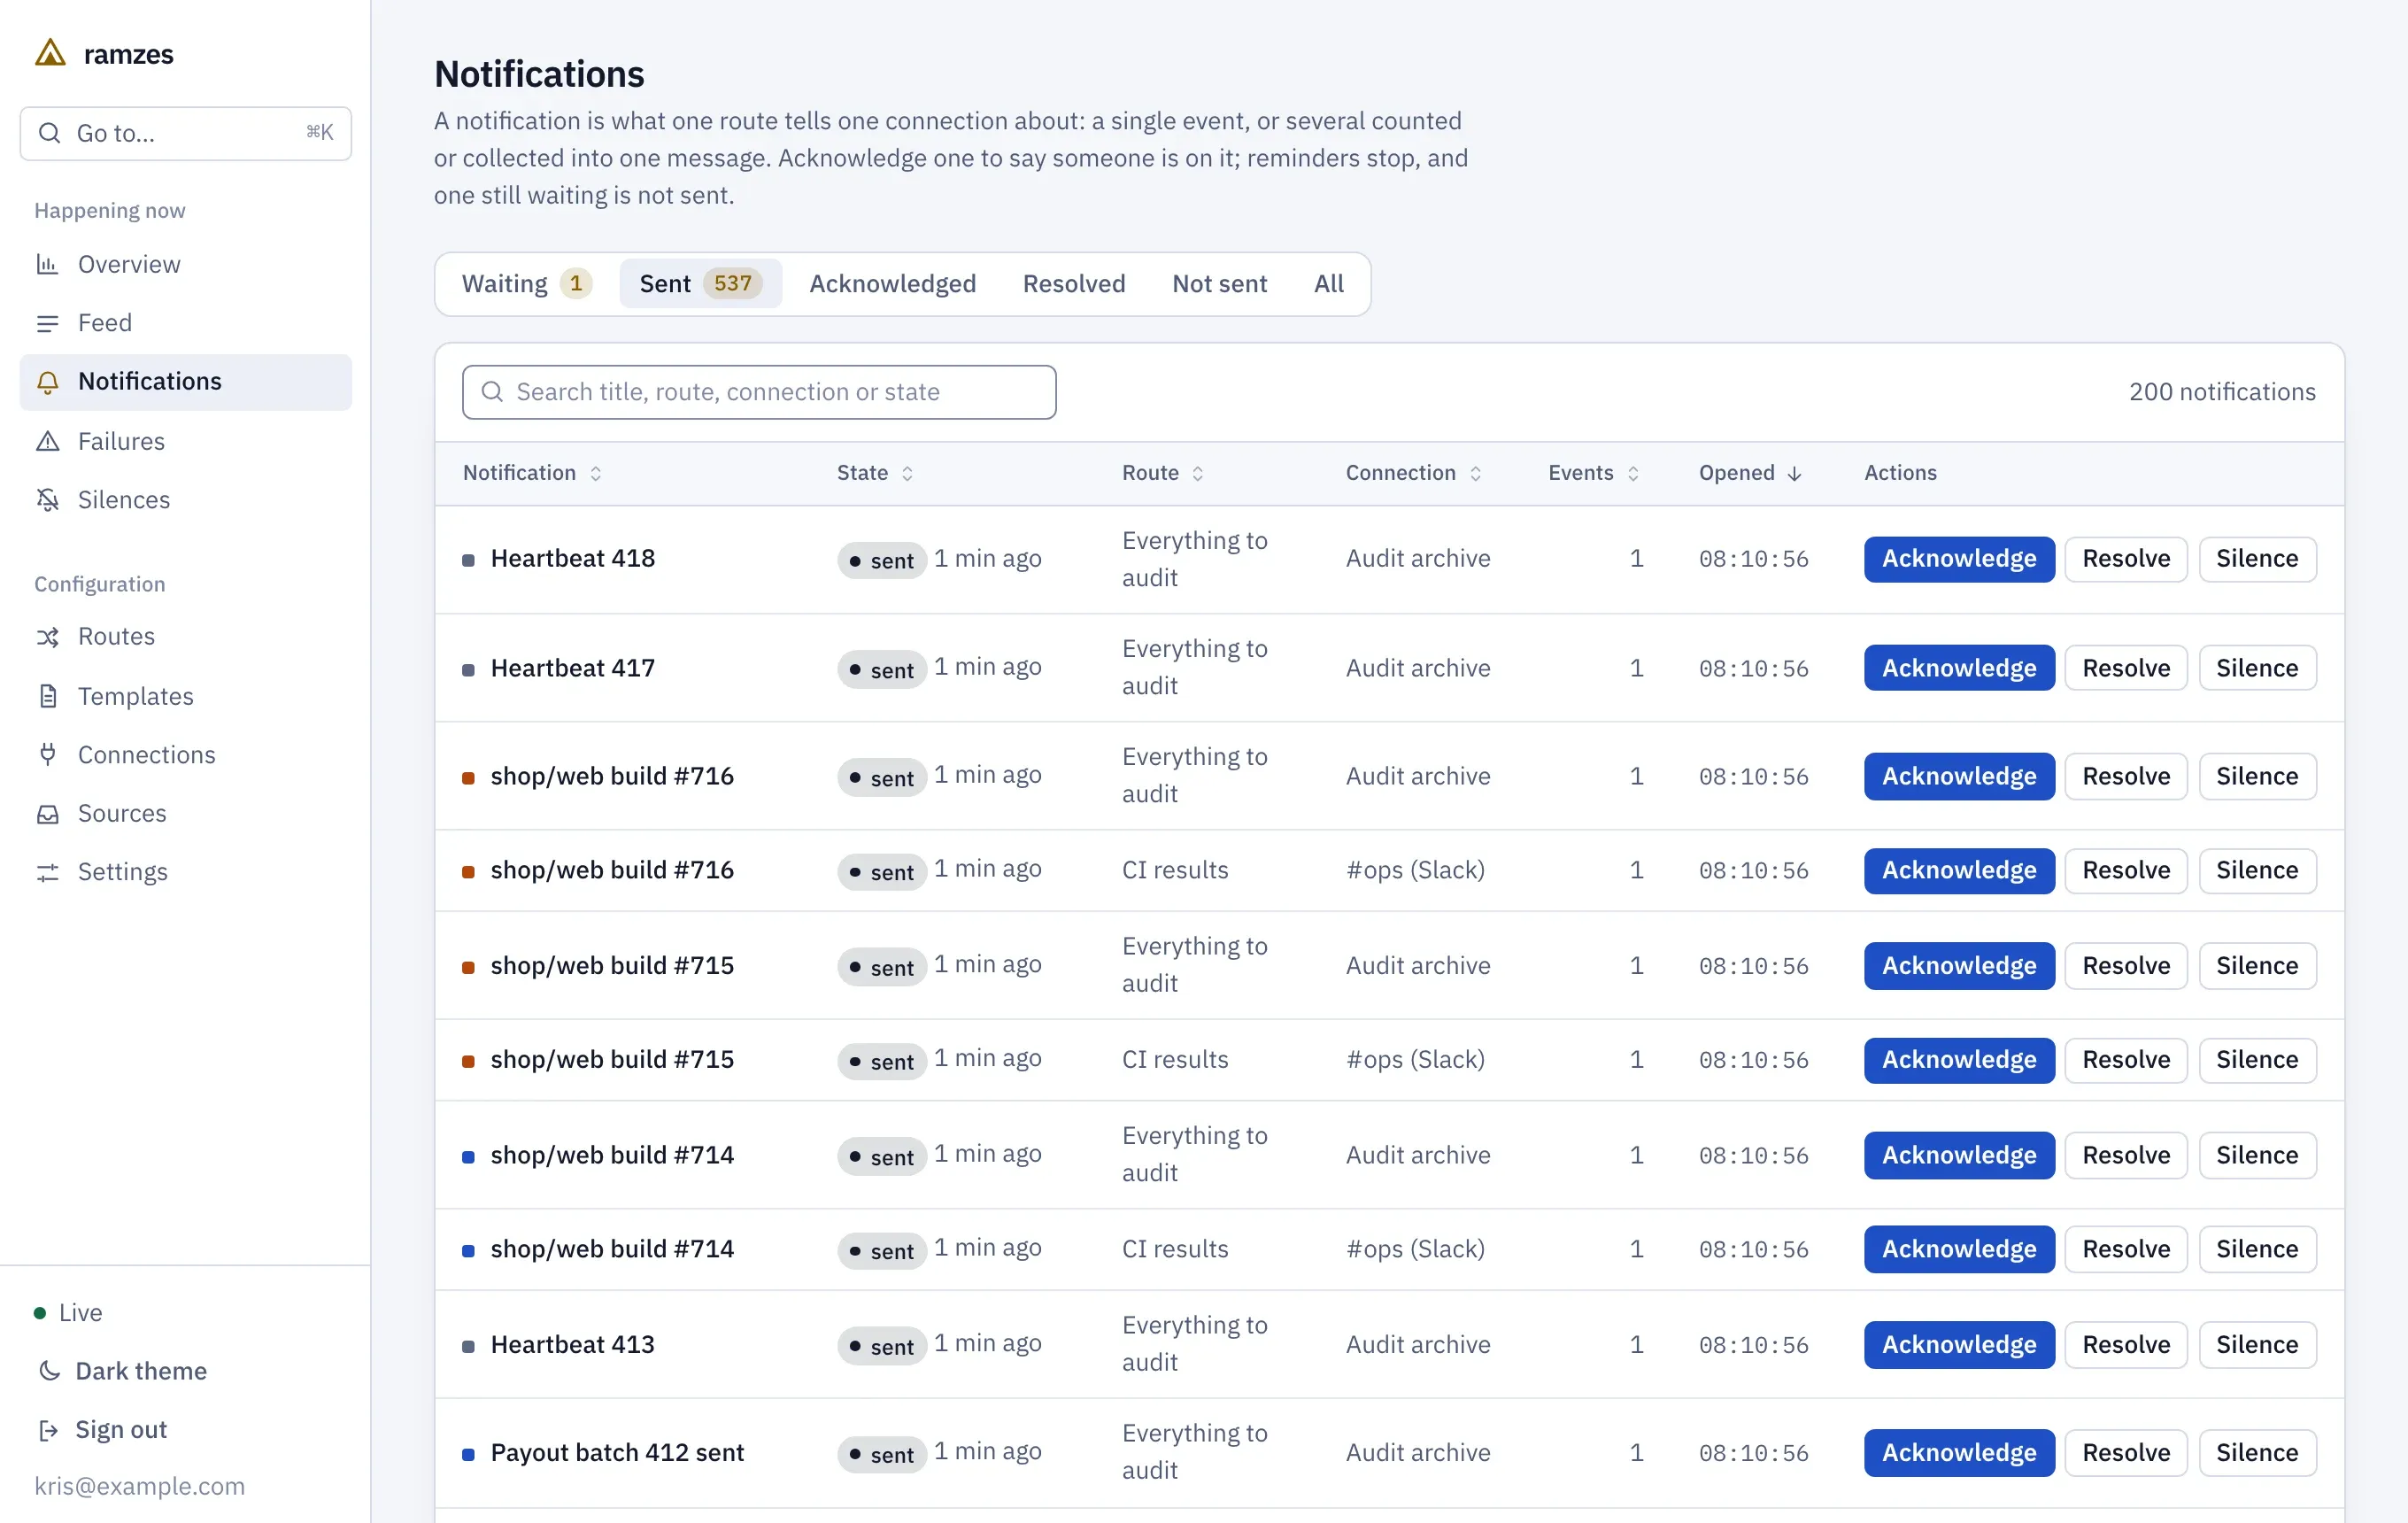This screenshot has height=1523, width=2408.
Task: Open the Feed icon in sidebar
Action: click(47, 323)
